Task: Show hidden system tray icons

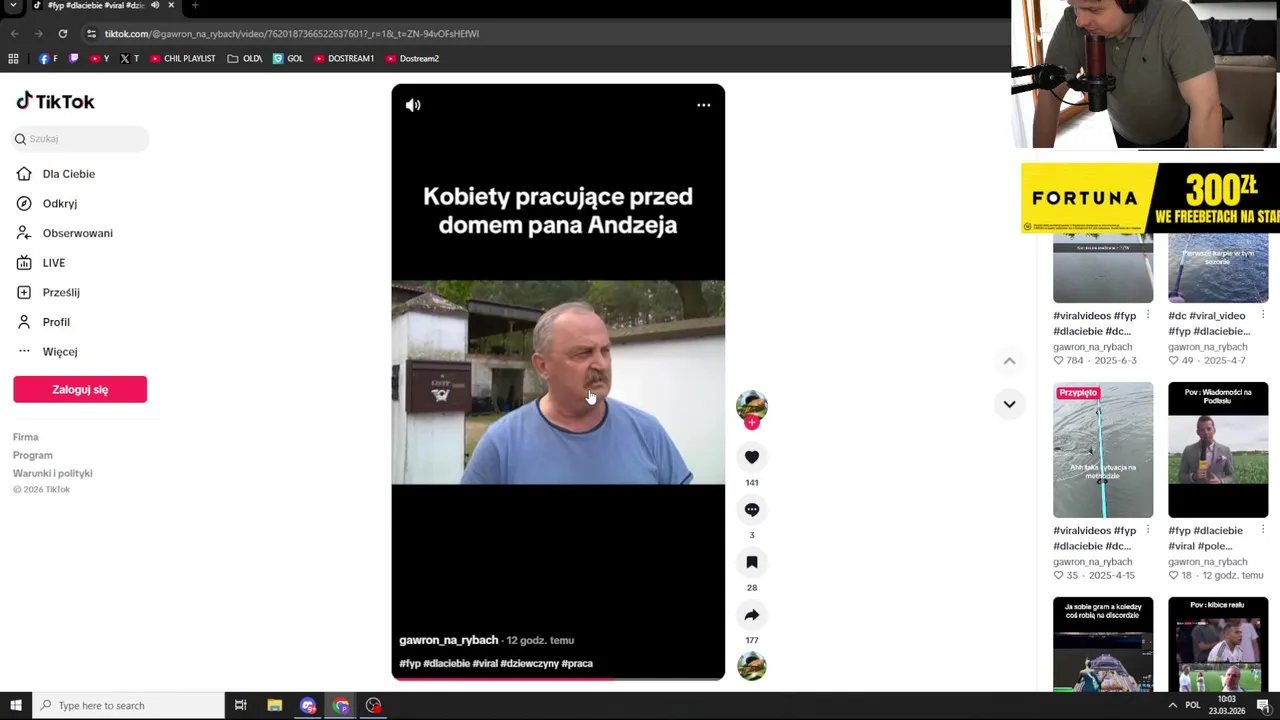Action: [x=1172, y=706]
